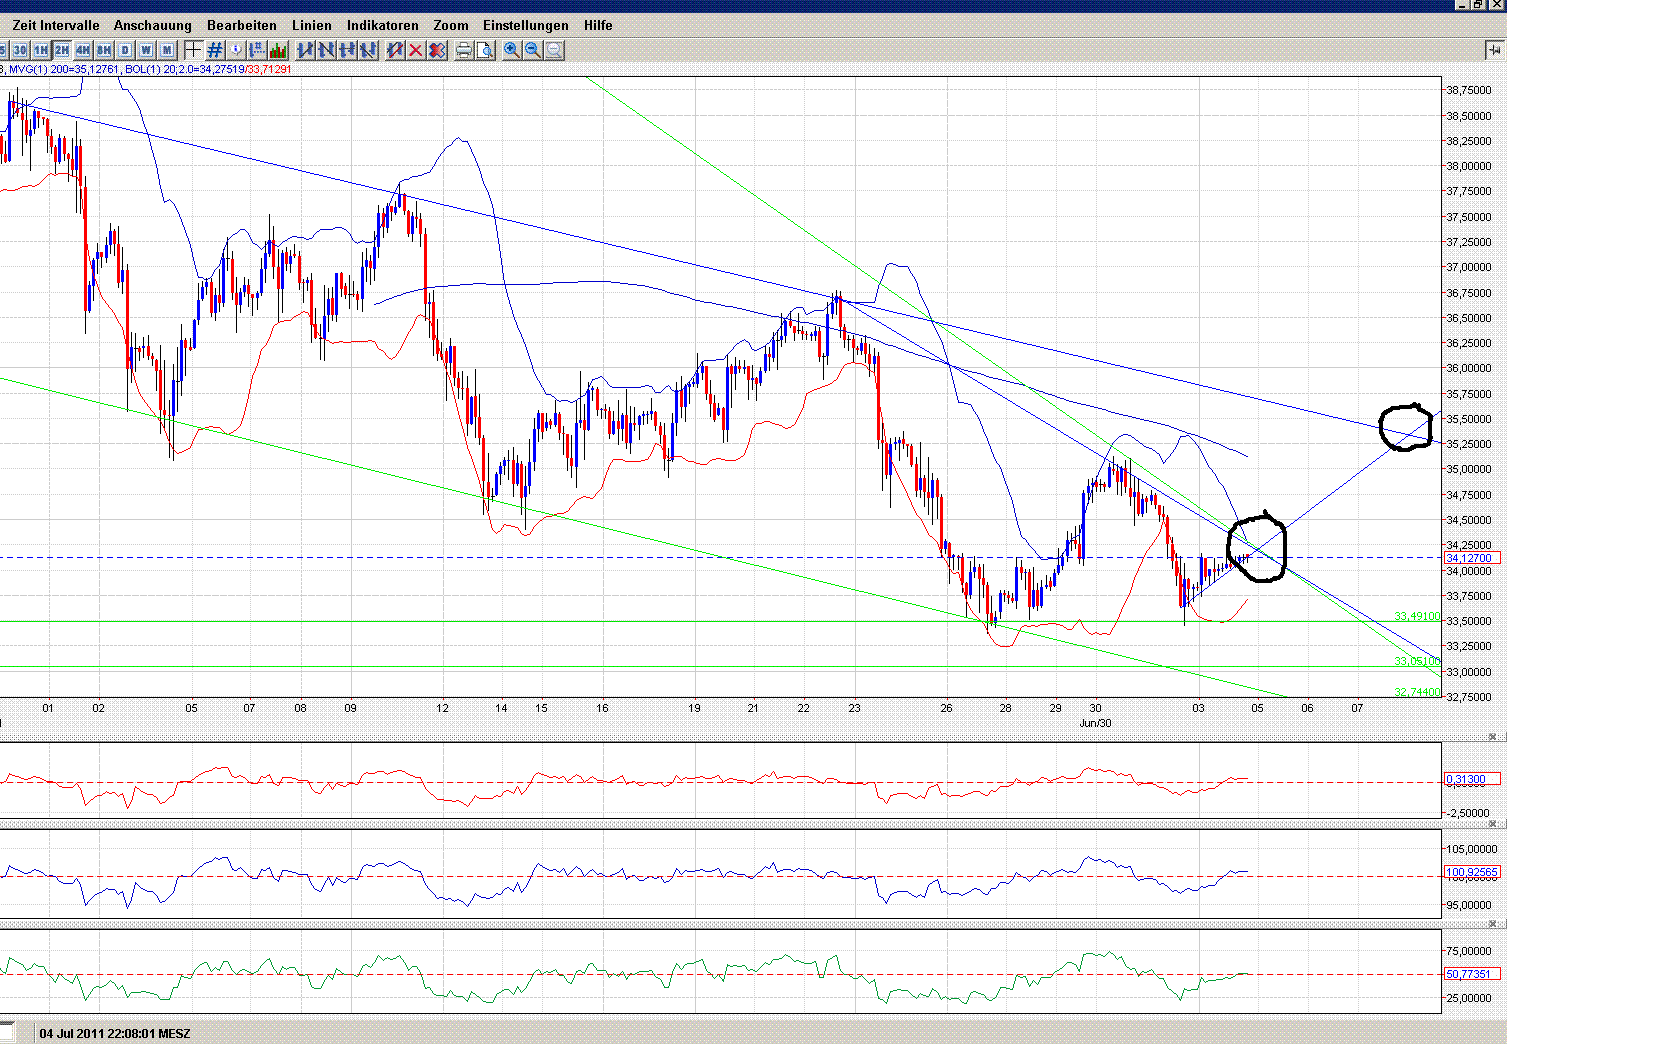
Task: Click the zoom in magnifier
Action: 512,50
